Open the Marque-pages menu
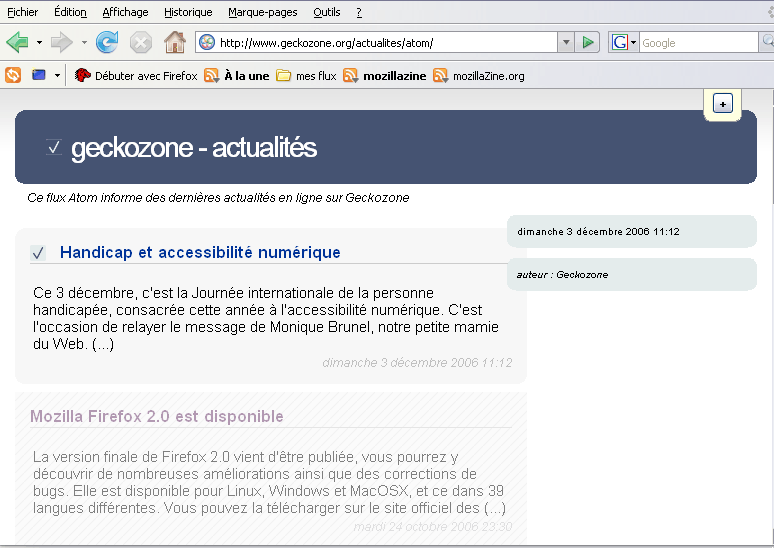774x548 pixels. (263, 12)
